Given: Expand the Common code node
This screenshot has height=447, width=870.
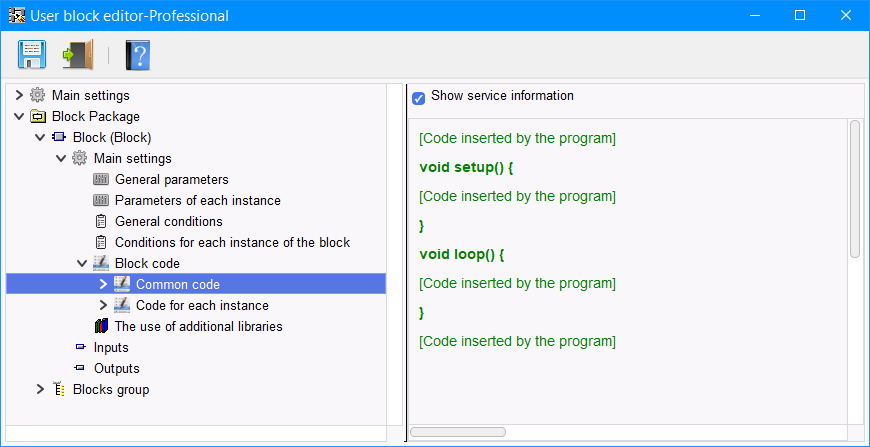Looking at the screenshot, I should point(103,284).
